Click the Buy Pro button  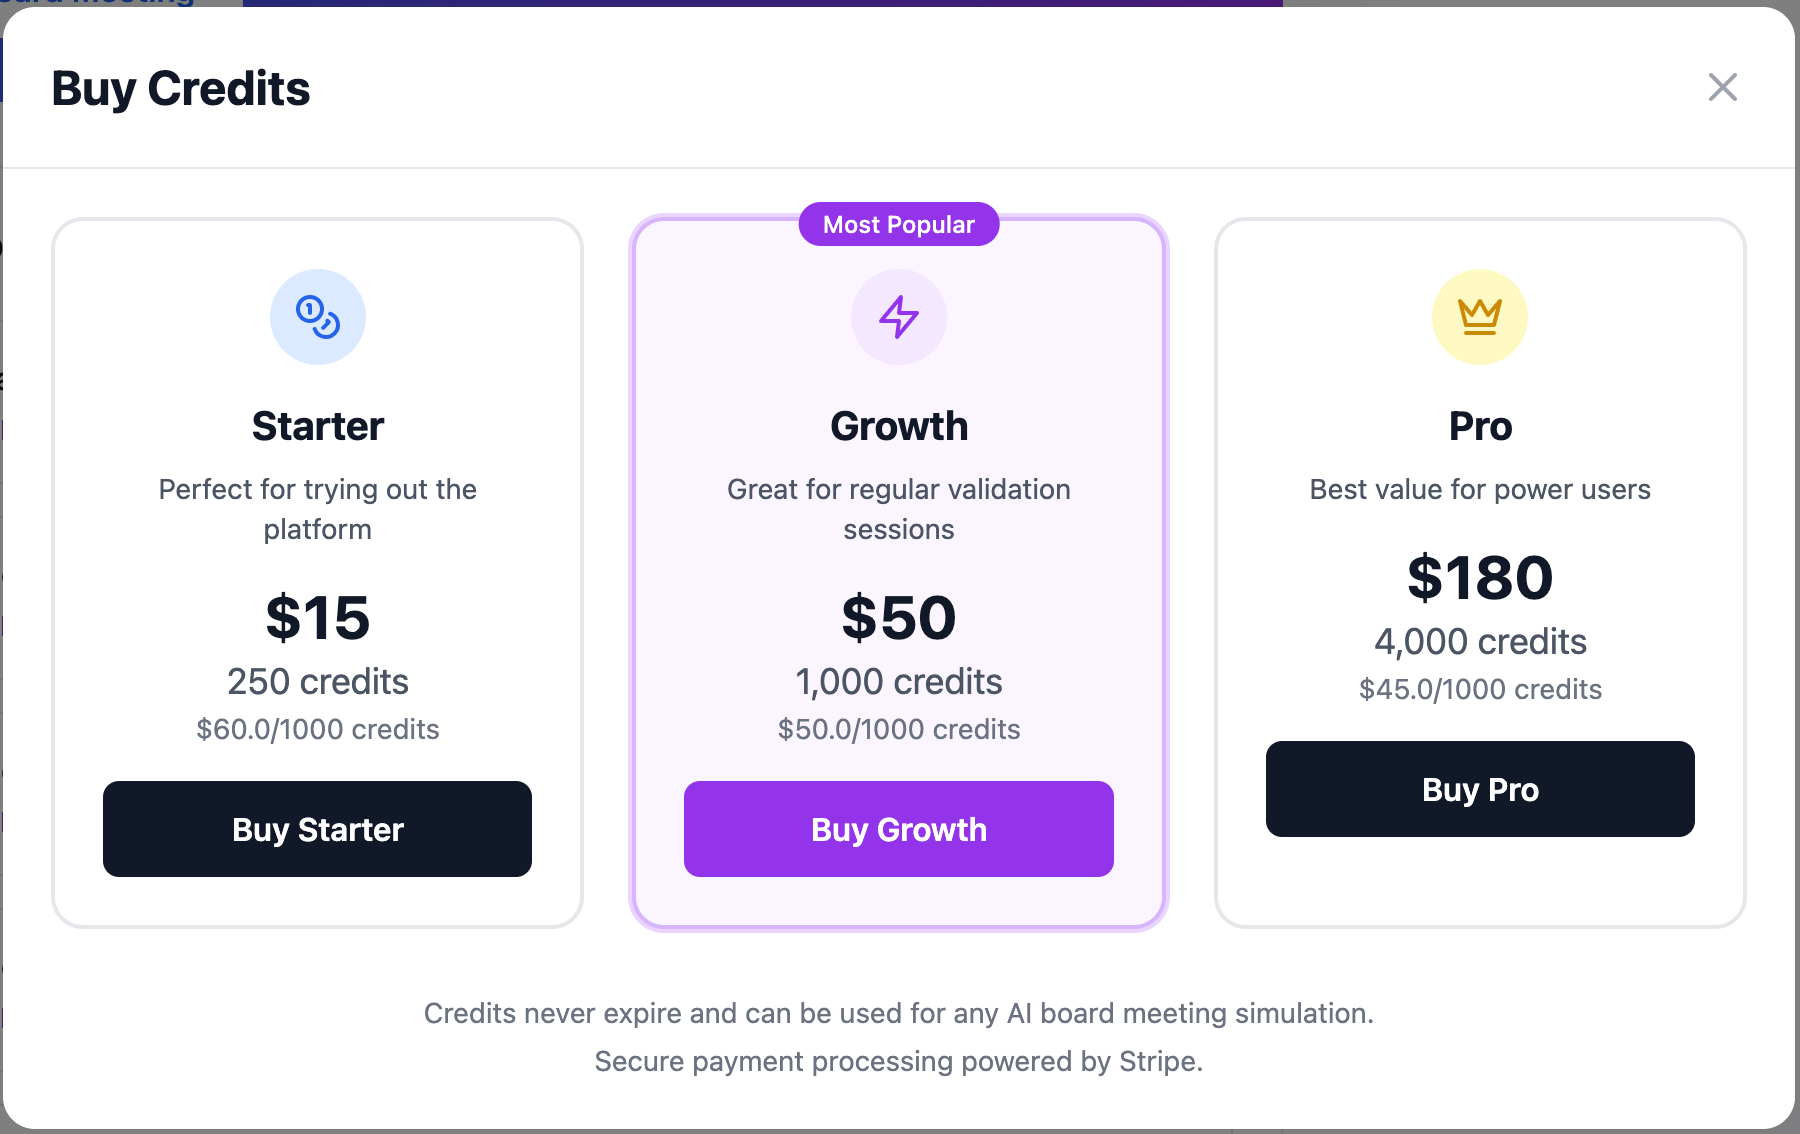(x=1480, y=789)
